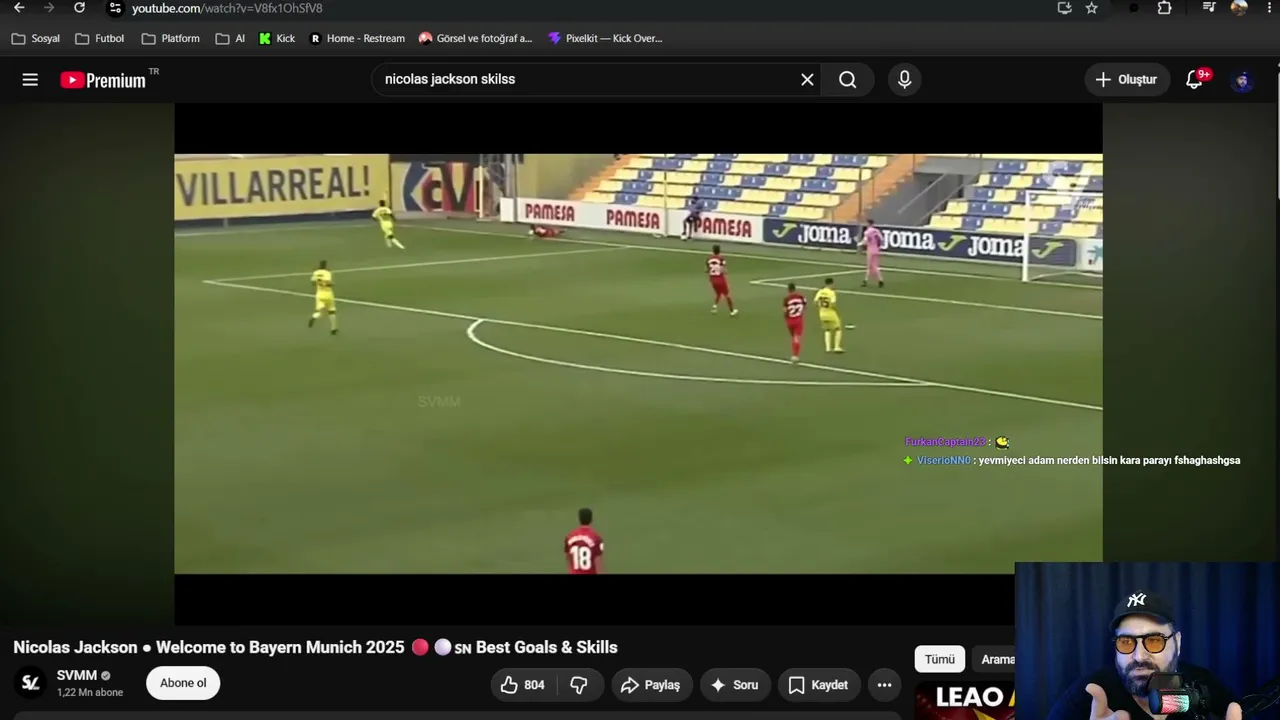
Task: Open the YouTube guide hamburger menu
Action: 30,80
